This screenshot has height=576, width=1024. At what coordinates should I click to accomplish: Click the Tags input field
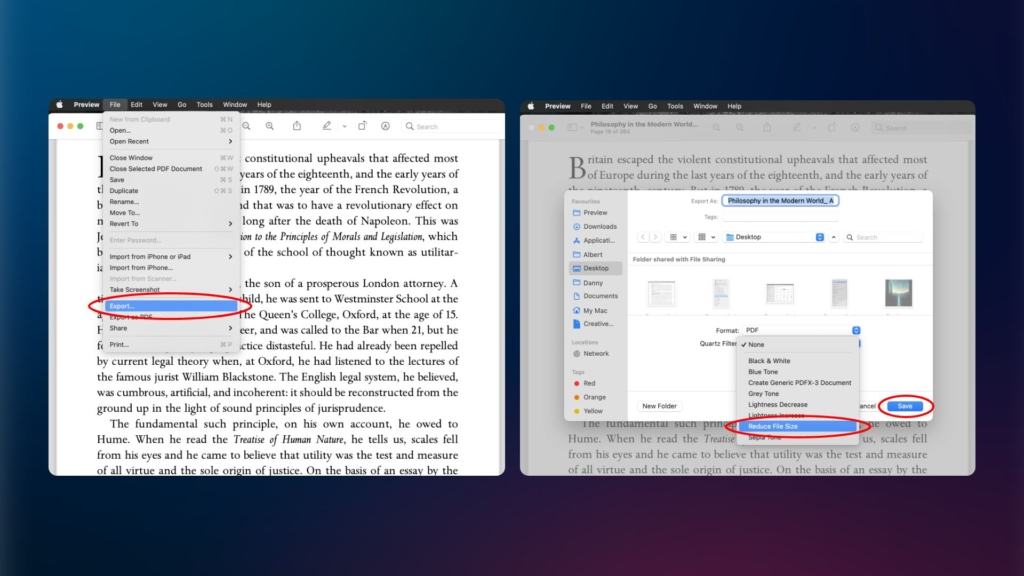pos(780,217)
